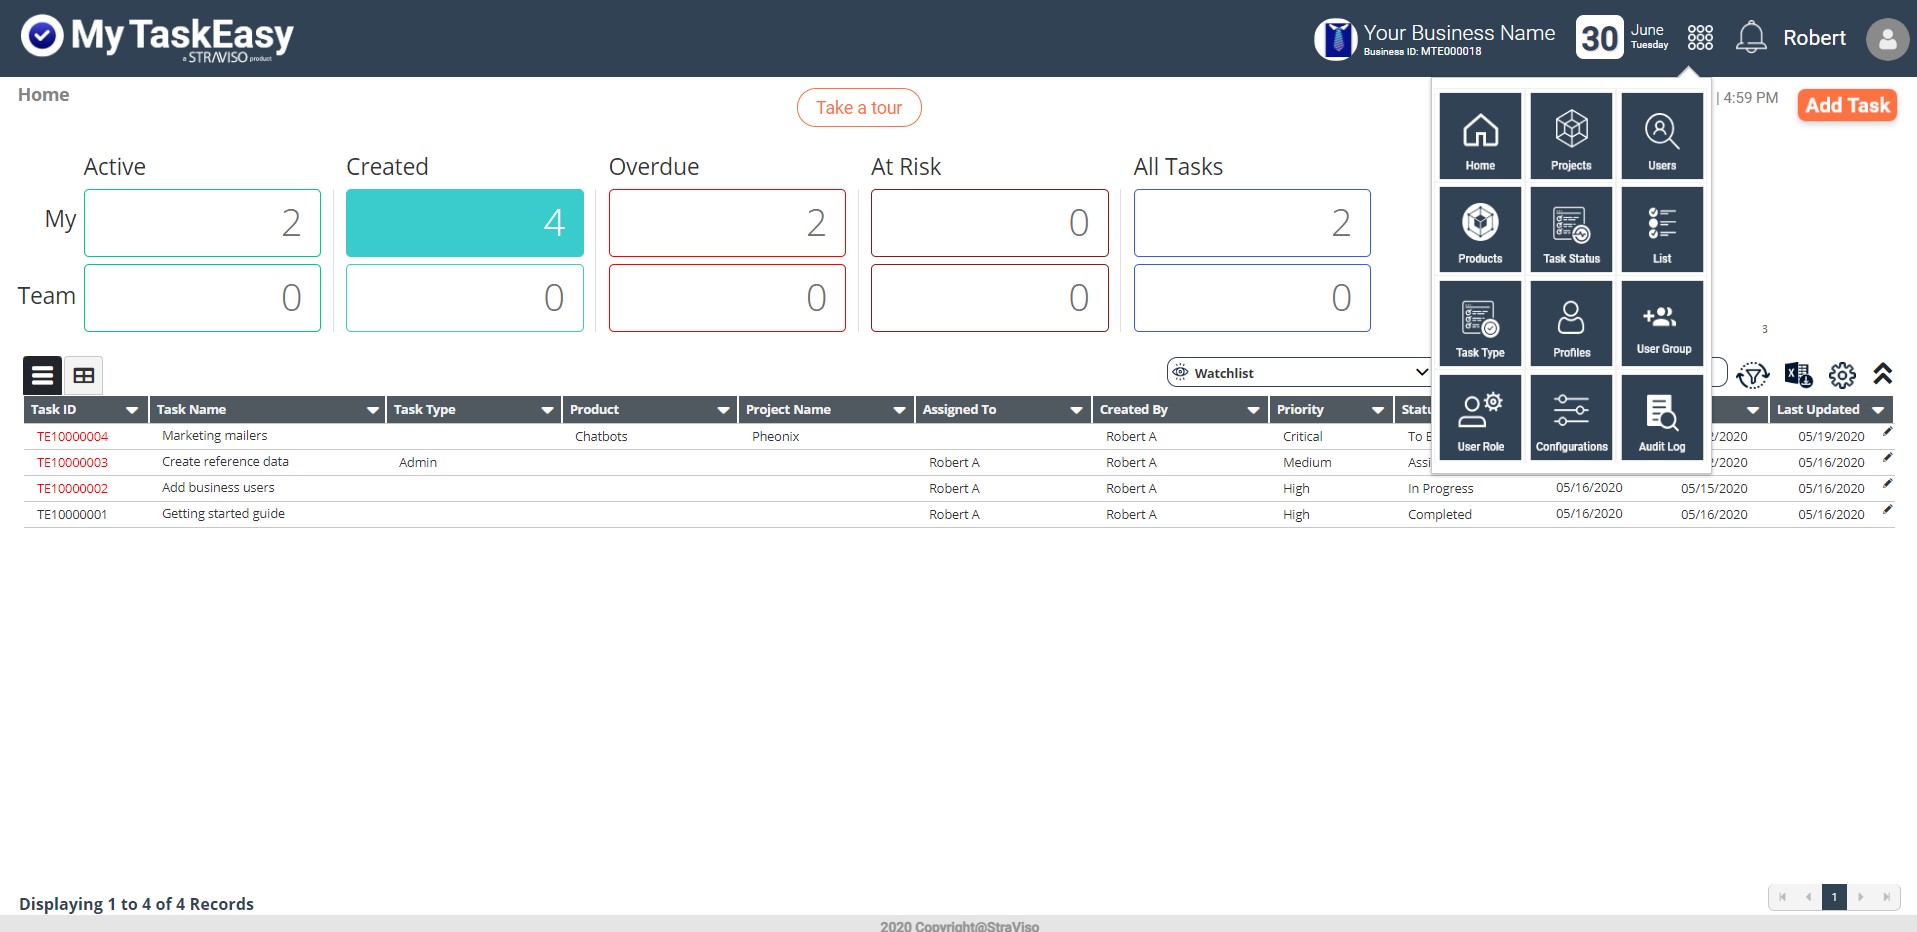This screenshot has width=1917, height=932.
Task: Open grid settings gear
Action: (1842, 375)
